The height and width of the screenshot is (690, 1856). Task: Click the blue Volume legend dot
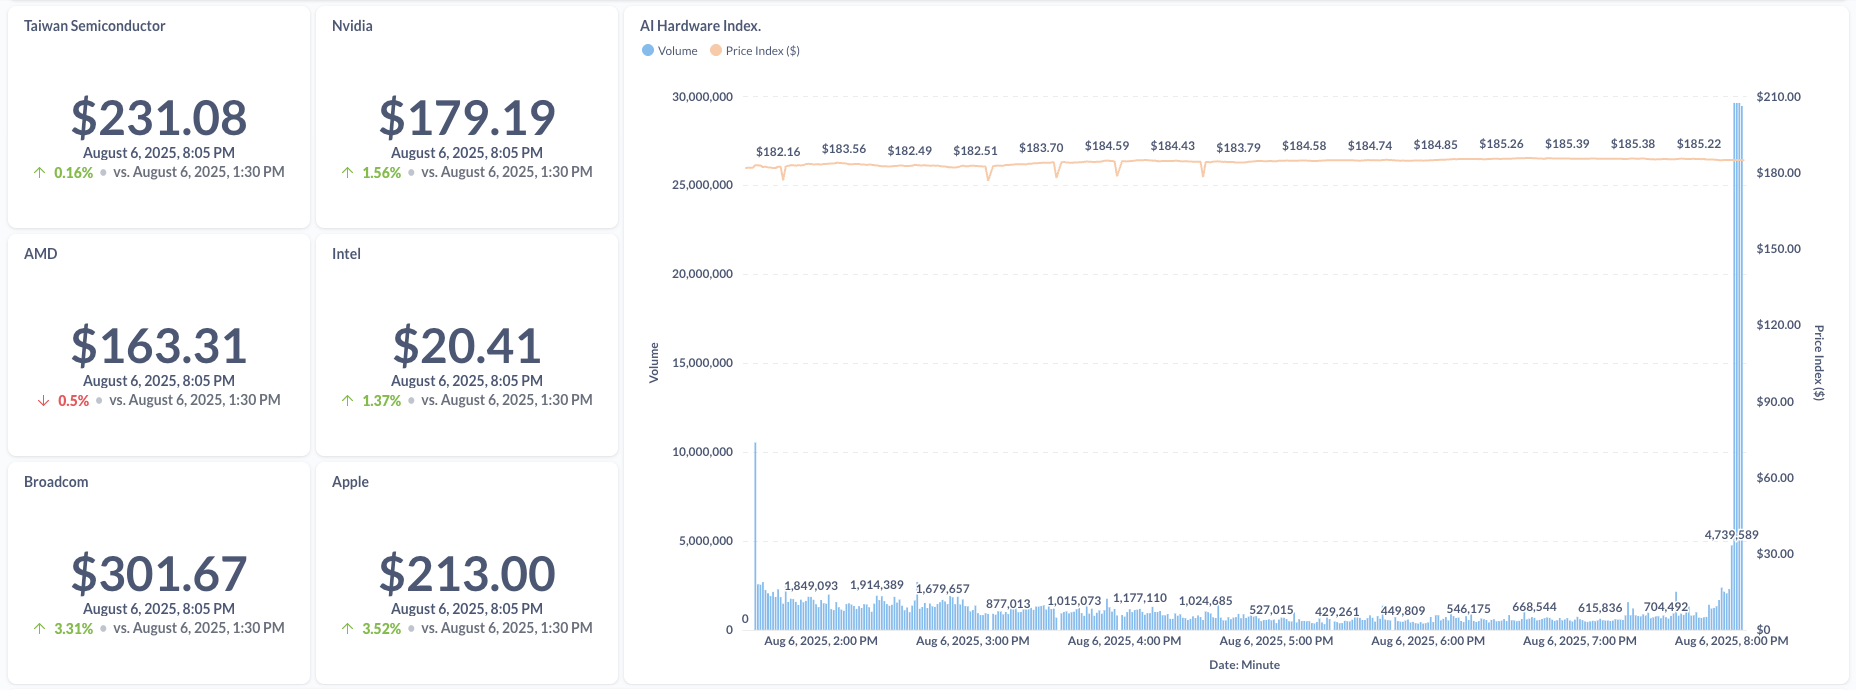(648, 50)
